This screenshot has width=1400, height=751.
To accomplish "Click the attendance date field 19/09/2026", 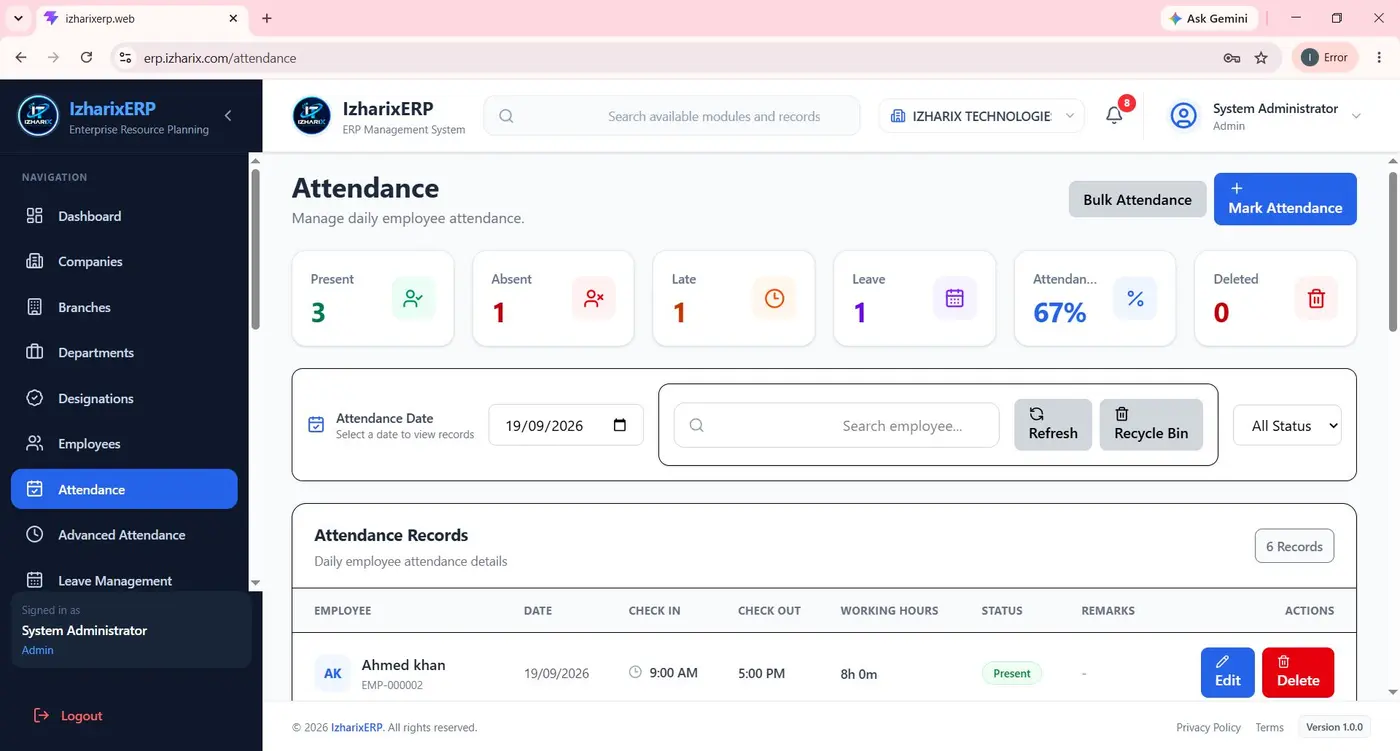I will tap(566, 425).
